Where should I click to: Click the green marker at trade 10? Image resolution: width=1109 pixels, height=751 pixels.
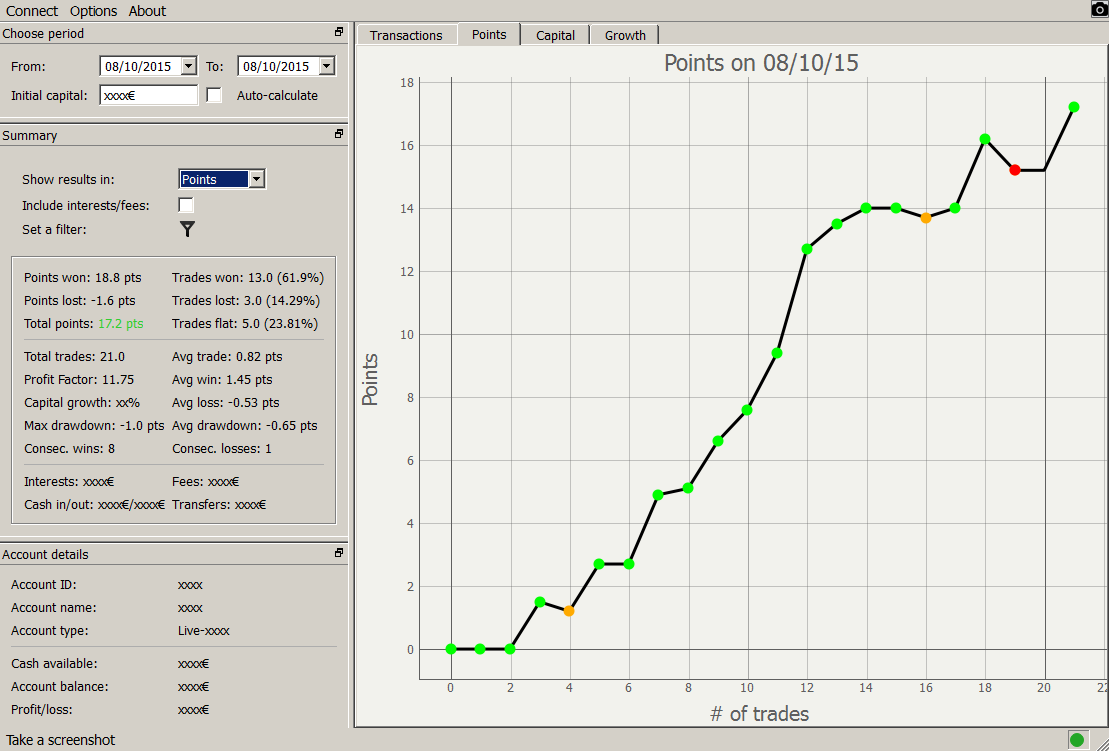click(747, 410)
